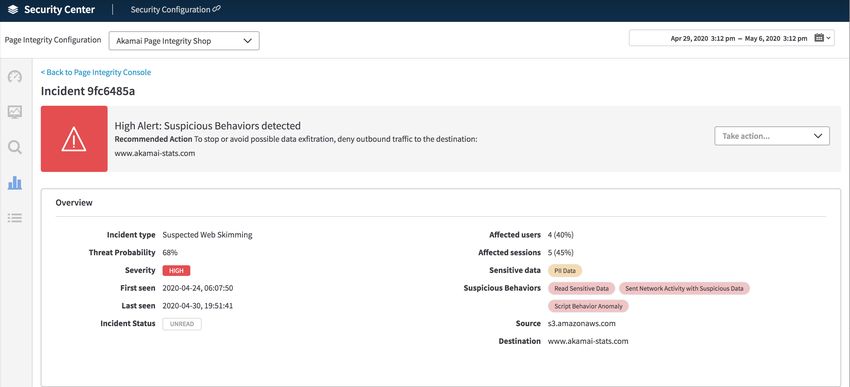Select the bar chart icon in sidebar
The height and width of the screenshot is (387, 850).
point(15,183)
